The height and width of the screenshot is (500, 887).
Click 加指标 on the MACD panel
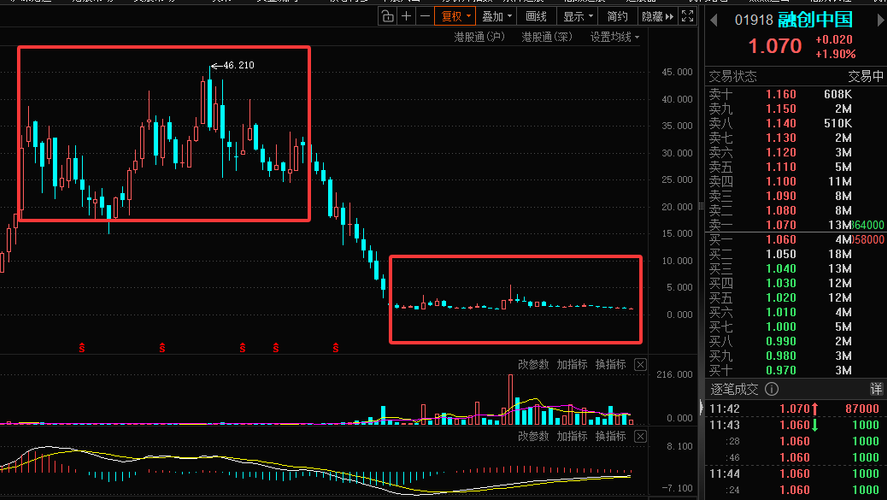pyautogui.click(x=572, y=437)
